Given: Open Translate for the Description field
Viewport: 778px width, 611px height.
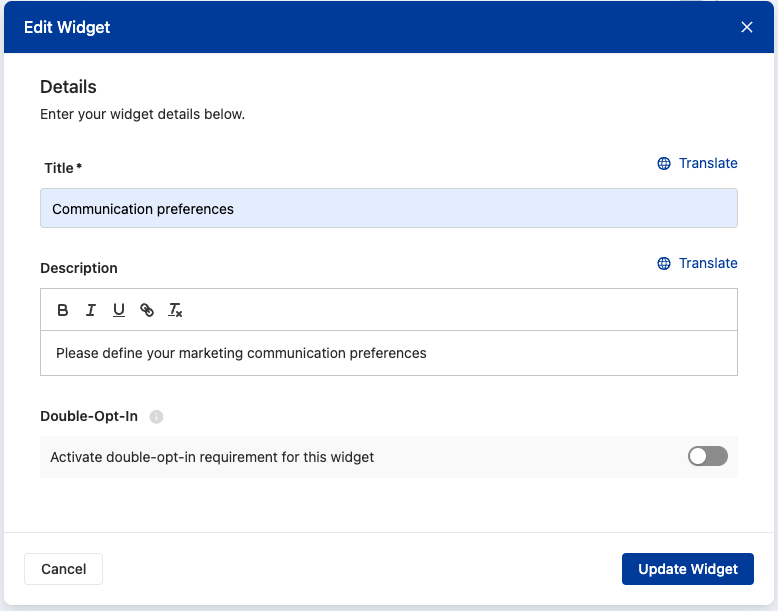Looking at the screenshot, I should point(707,264).
